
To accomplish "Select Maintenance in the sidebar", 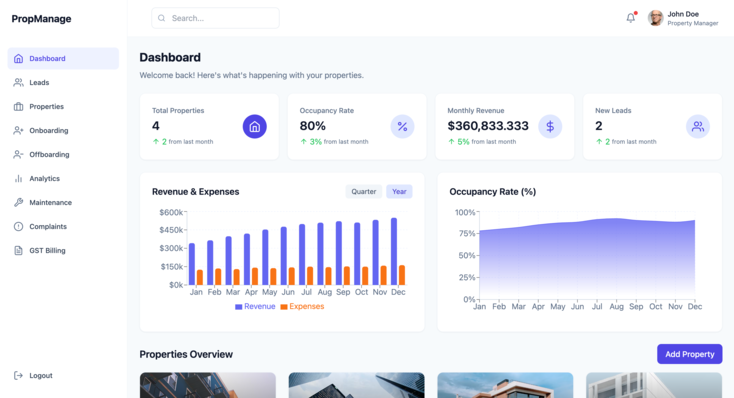I will [x=63, y=202].
